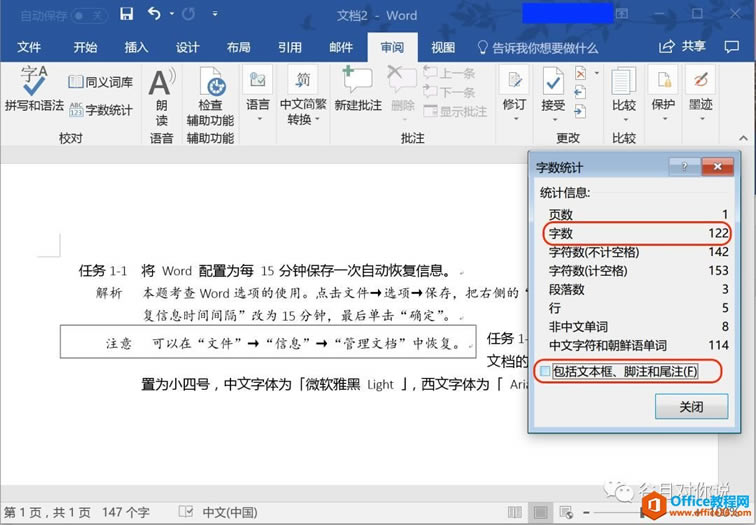This screenshot has width=756, height=525.
Task: Open the customize quick access toolbar dropdown
Action: tap(215, 14)
